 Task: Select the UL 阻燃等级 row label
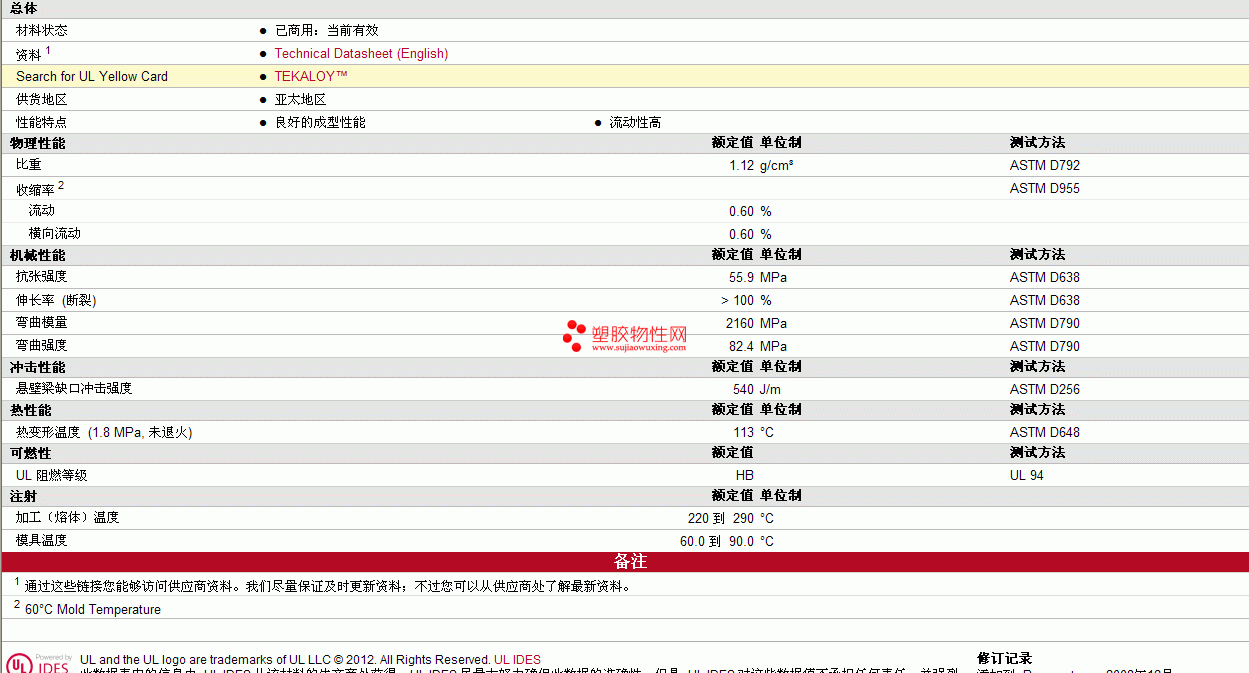(x=52, y=476)
